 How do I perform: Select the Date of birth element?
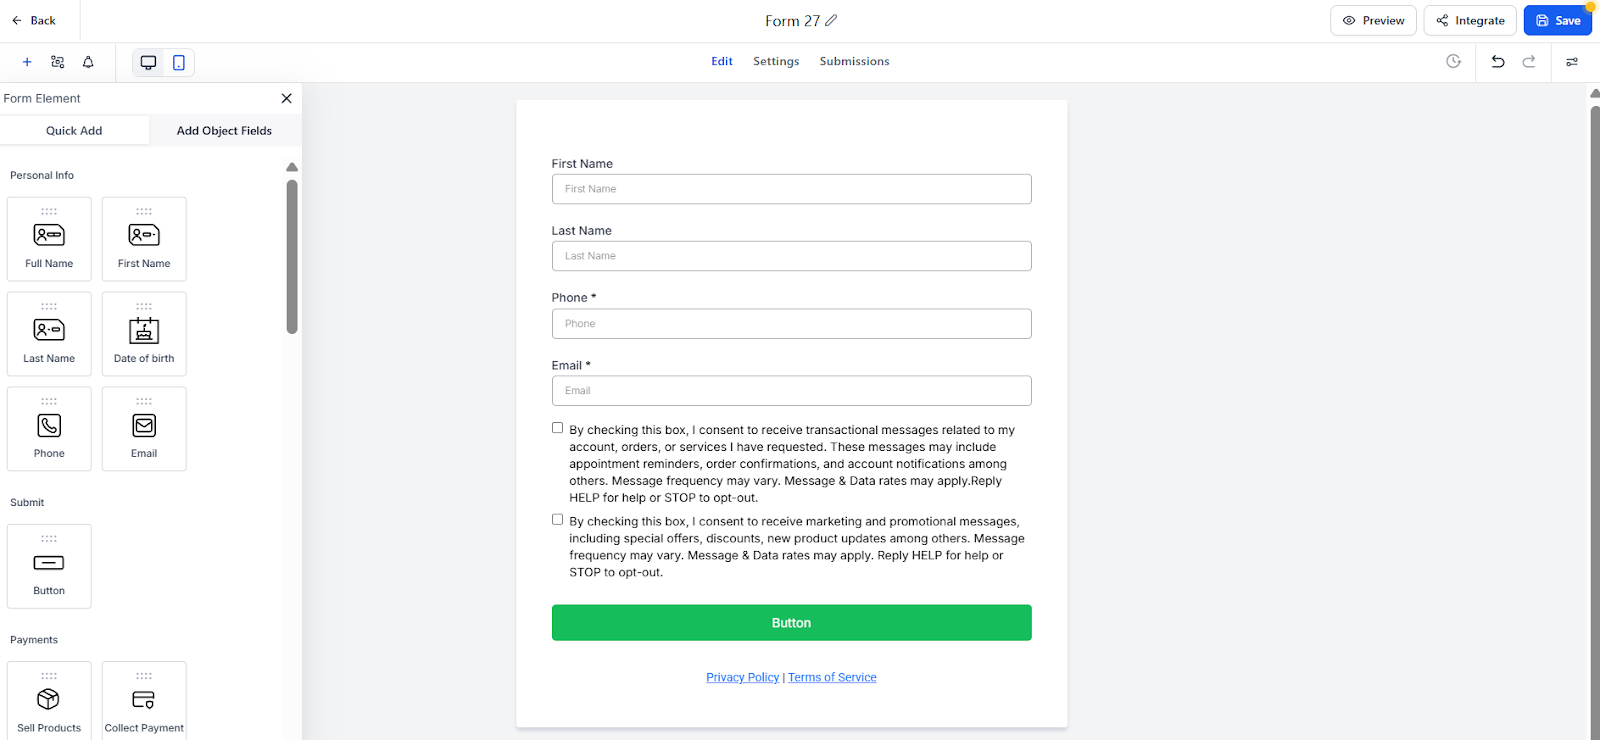tap(144, 334)
